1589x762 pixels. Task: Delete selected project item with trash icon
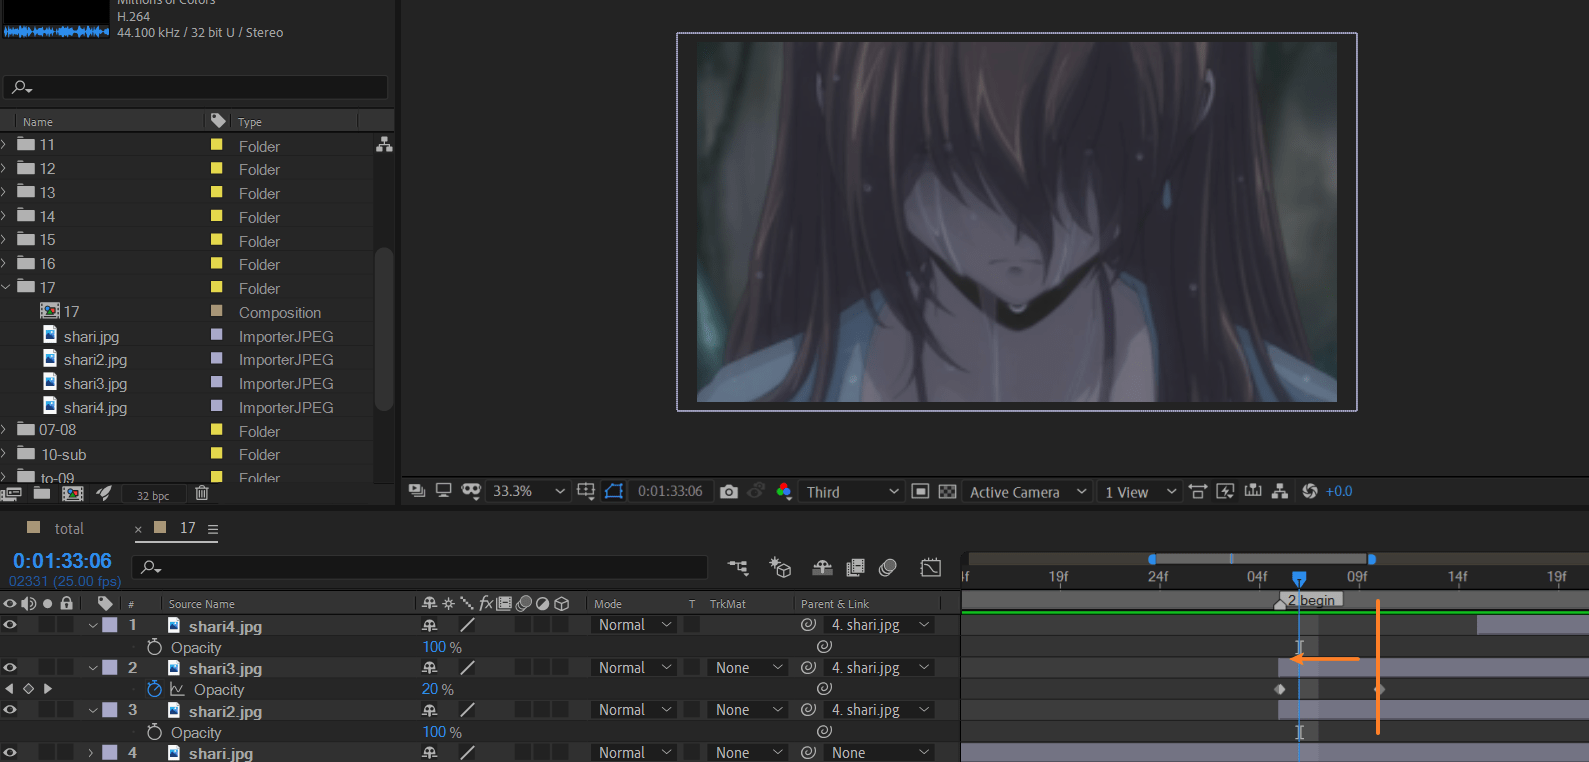tap(202, 493)
